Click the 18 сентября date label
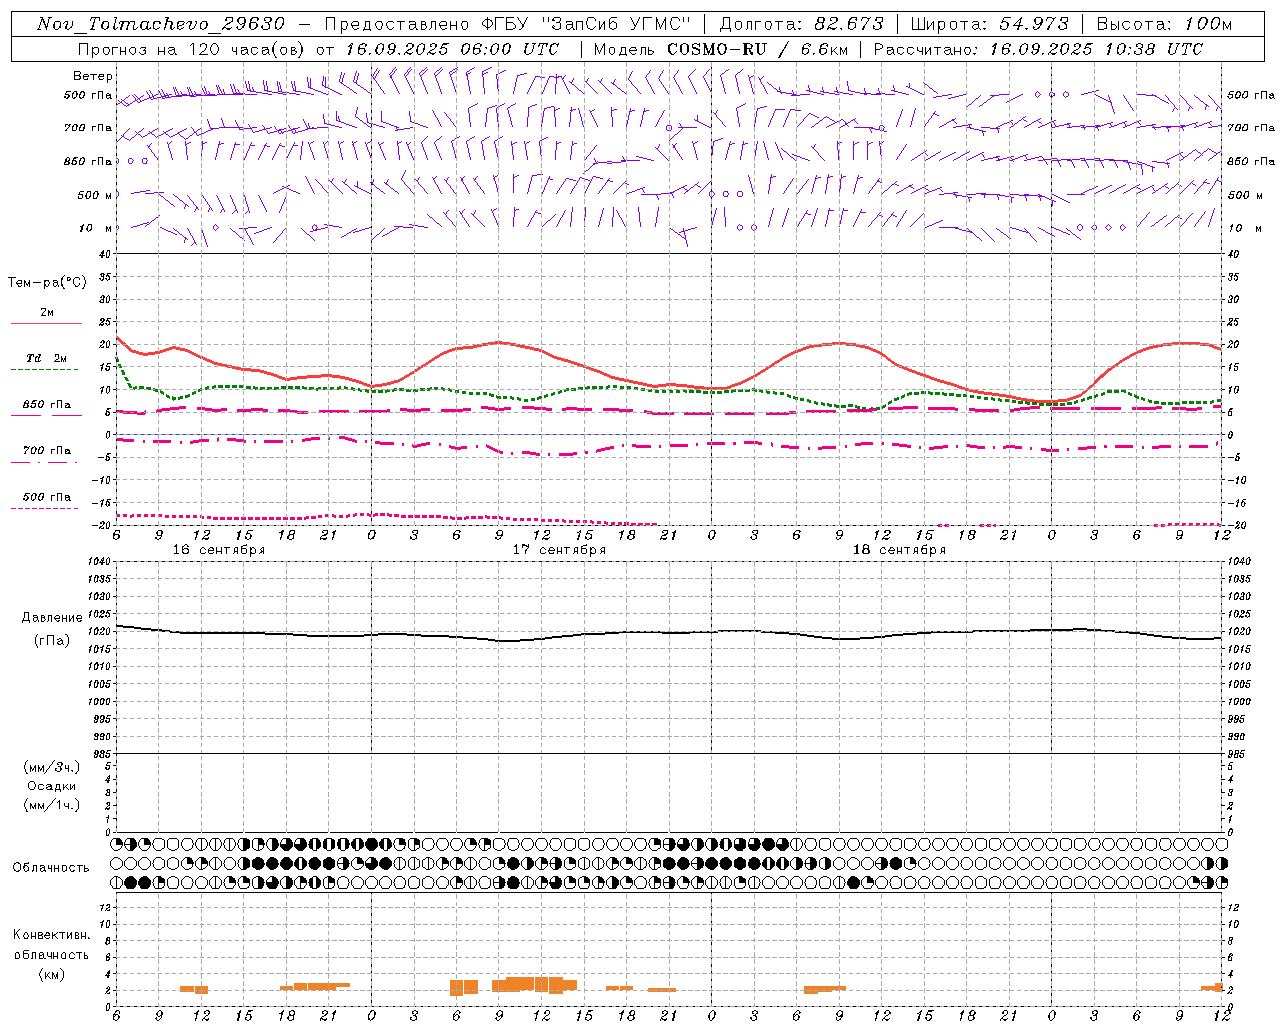 (x=899, y=550)
